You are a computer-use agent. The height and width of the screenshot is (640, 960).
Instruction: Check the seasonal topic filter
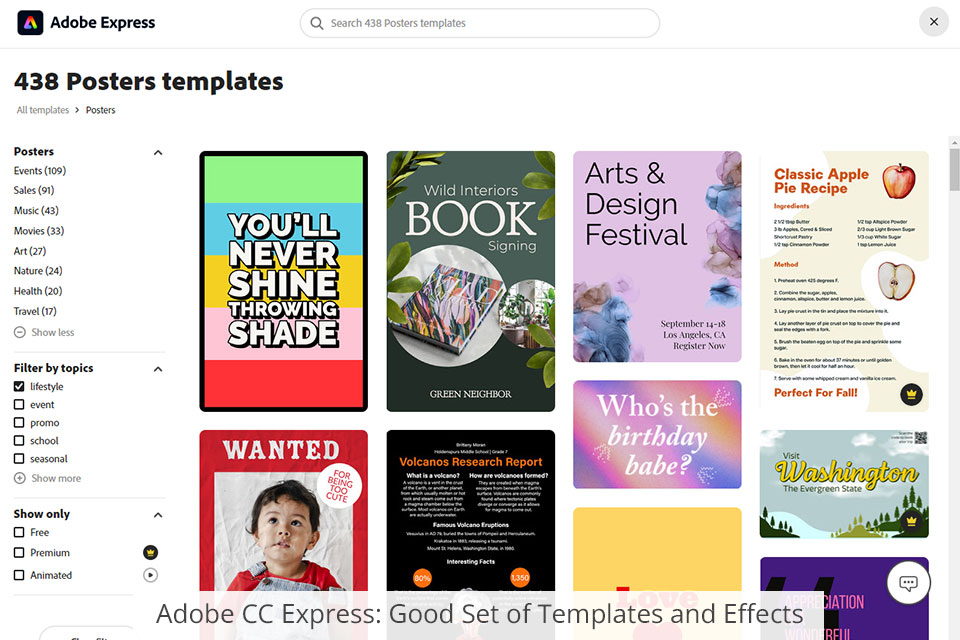click(19, 458)
